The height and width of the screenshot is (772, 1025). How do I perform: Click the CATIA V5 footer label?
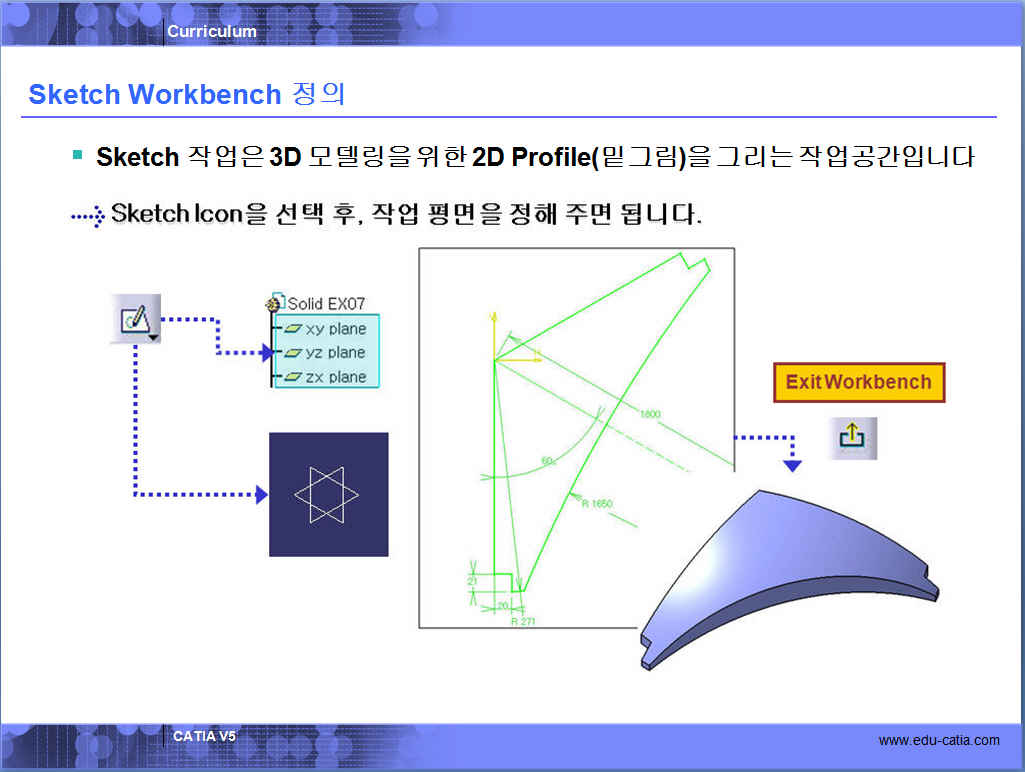(204, 736)
